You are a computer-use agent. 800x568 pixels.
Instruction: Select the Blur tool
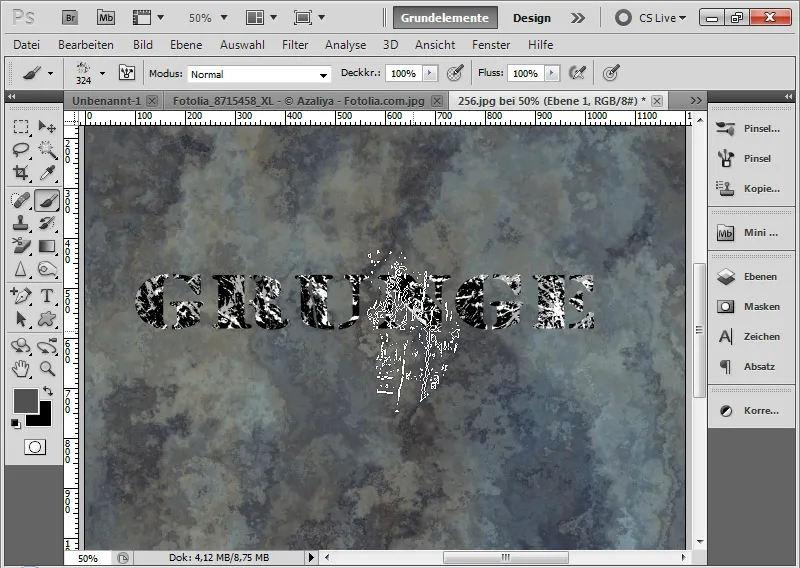tap(21, 269)
